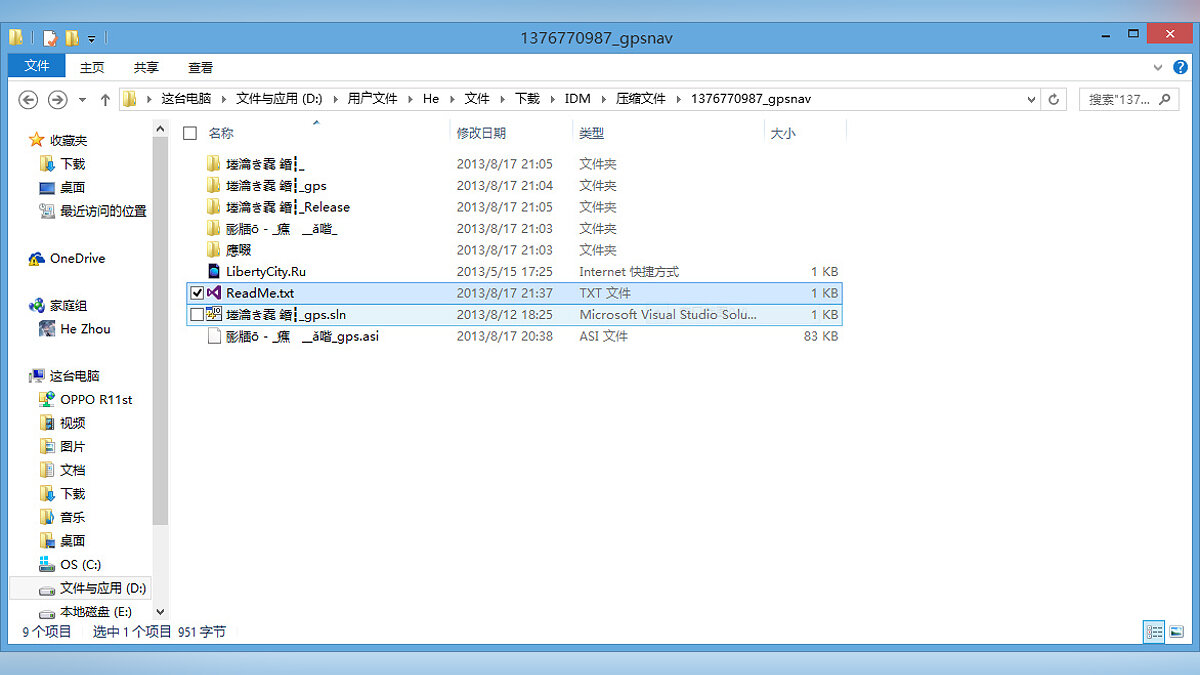The image size is (1200, 675).
Task: Check the _gps.sln file checkbox
Action: coord(196,315)
